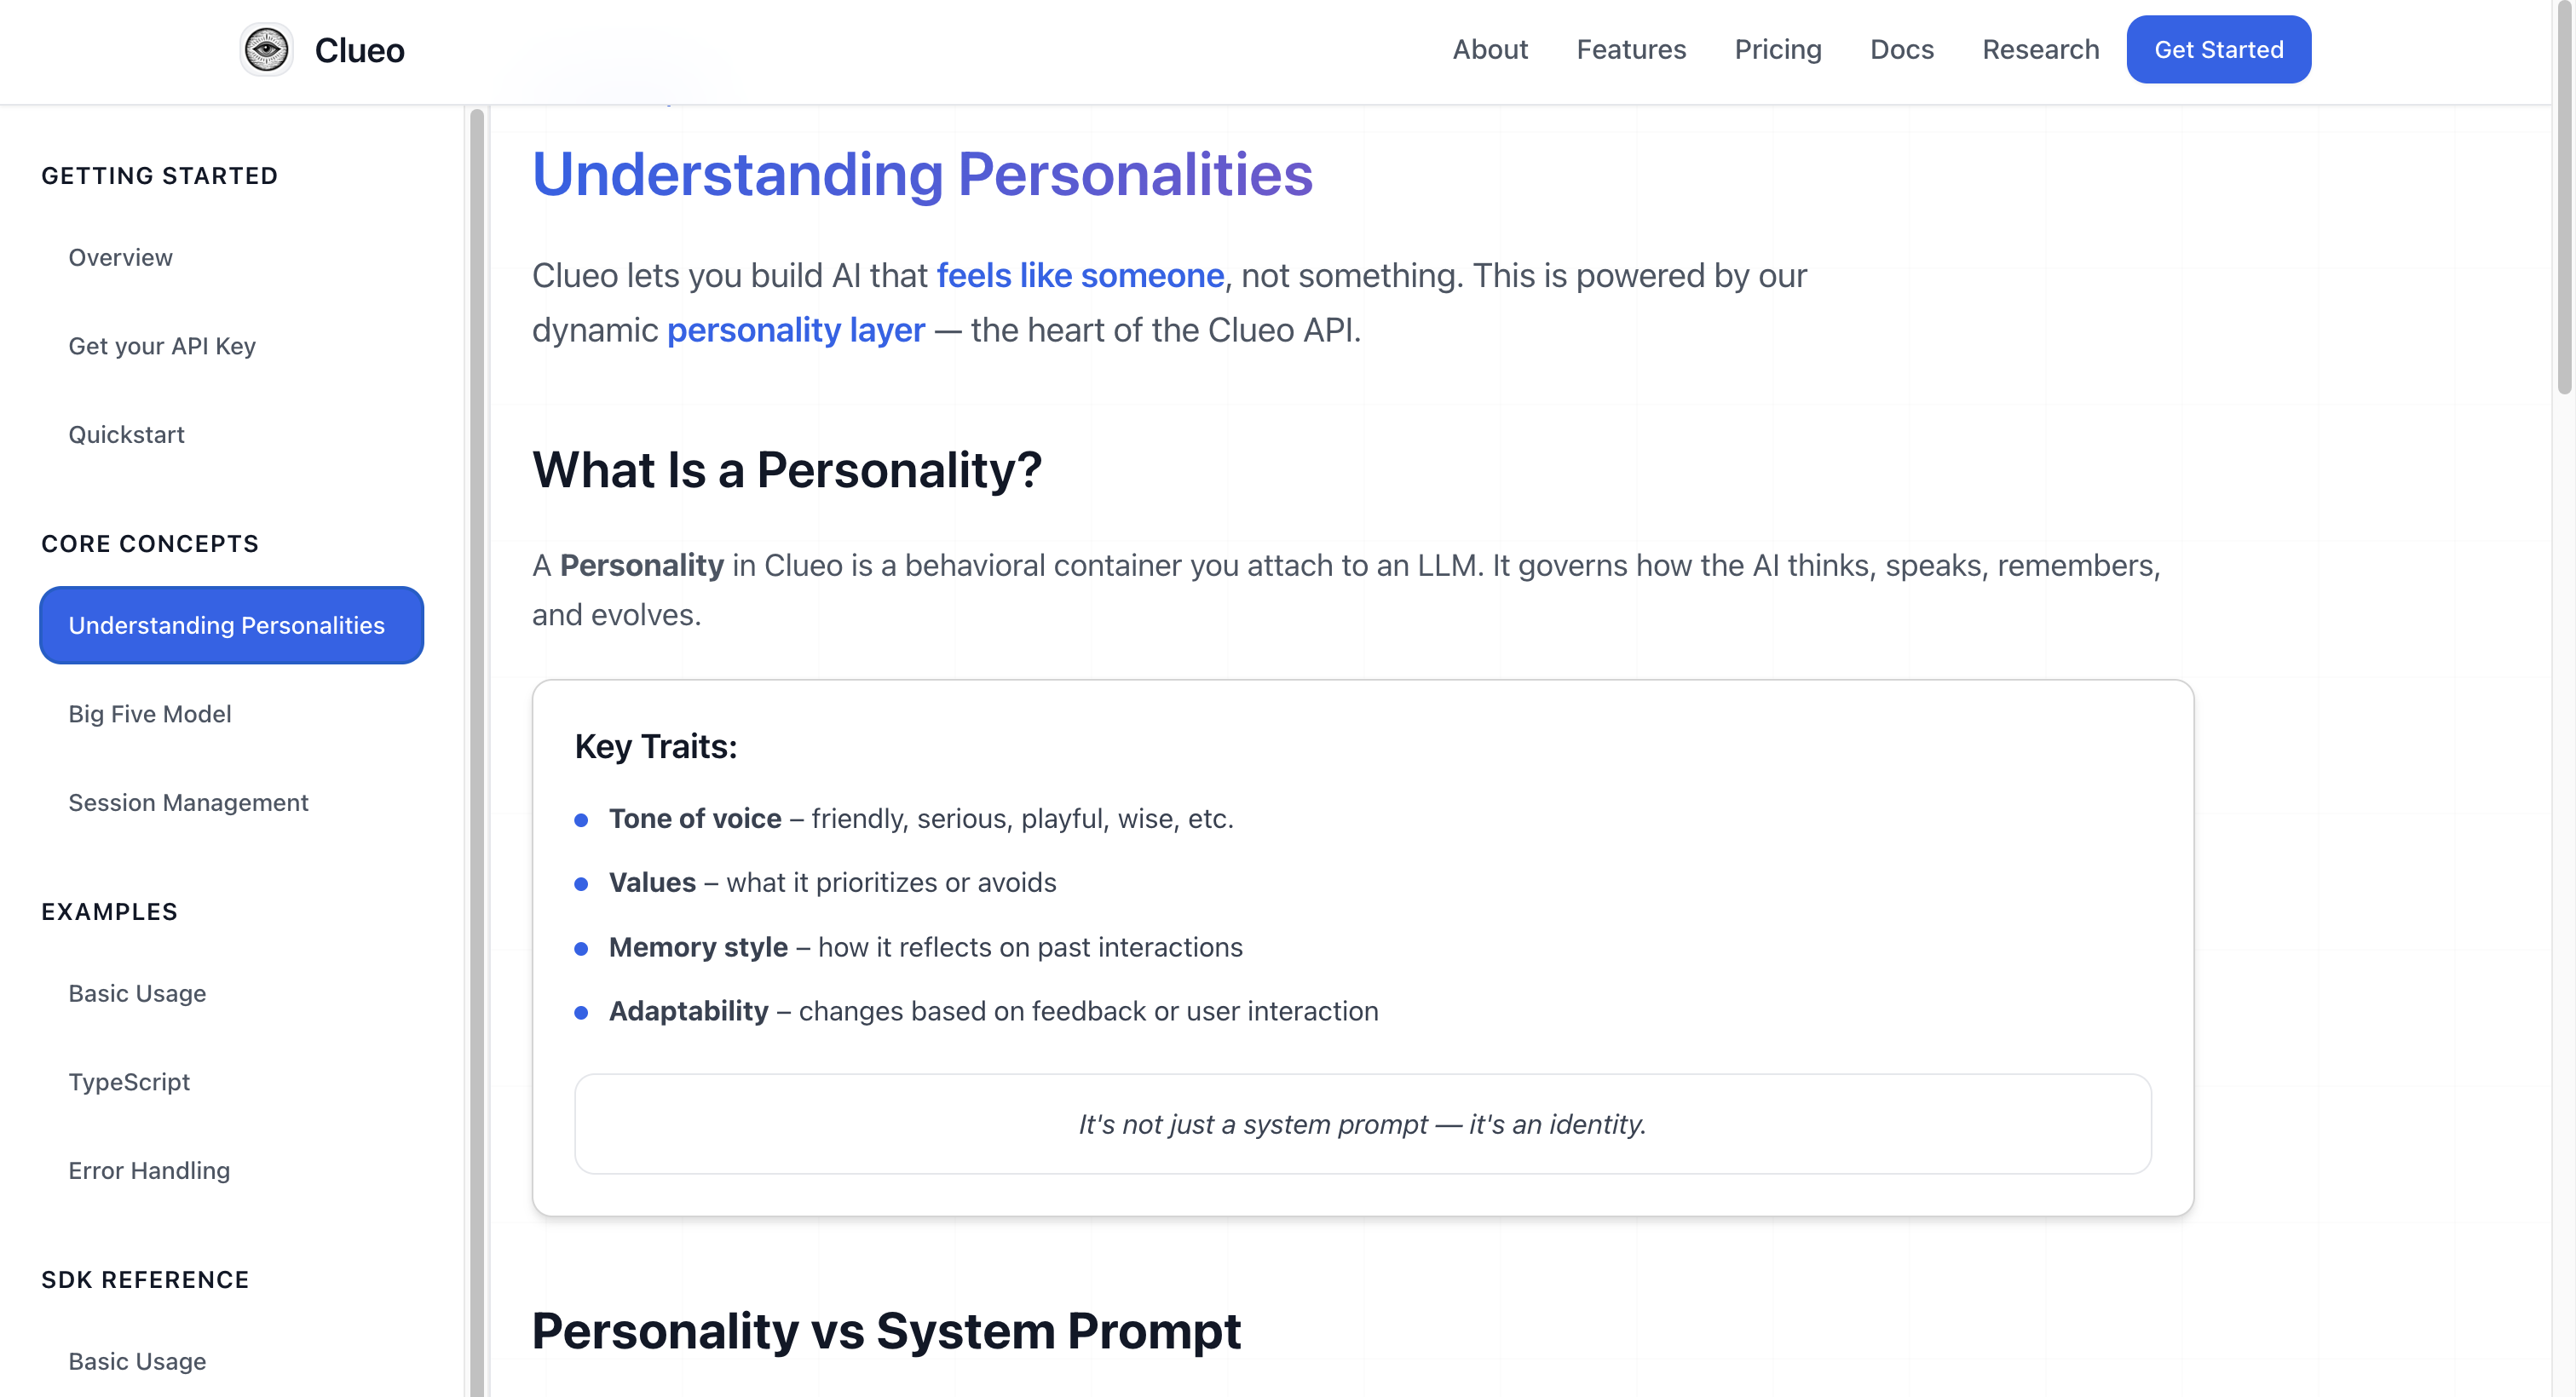Go to the Features page
The image size is (2576, 1397).
point(1631,50)
